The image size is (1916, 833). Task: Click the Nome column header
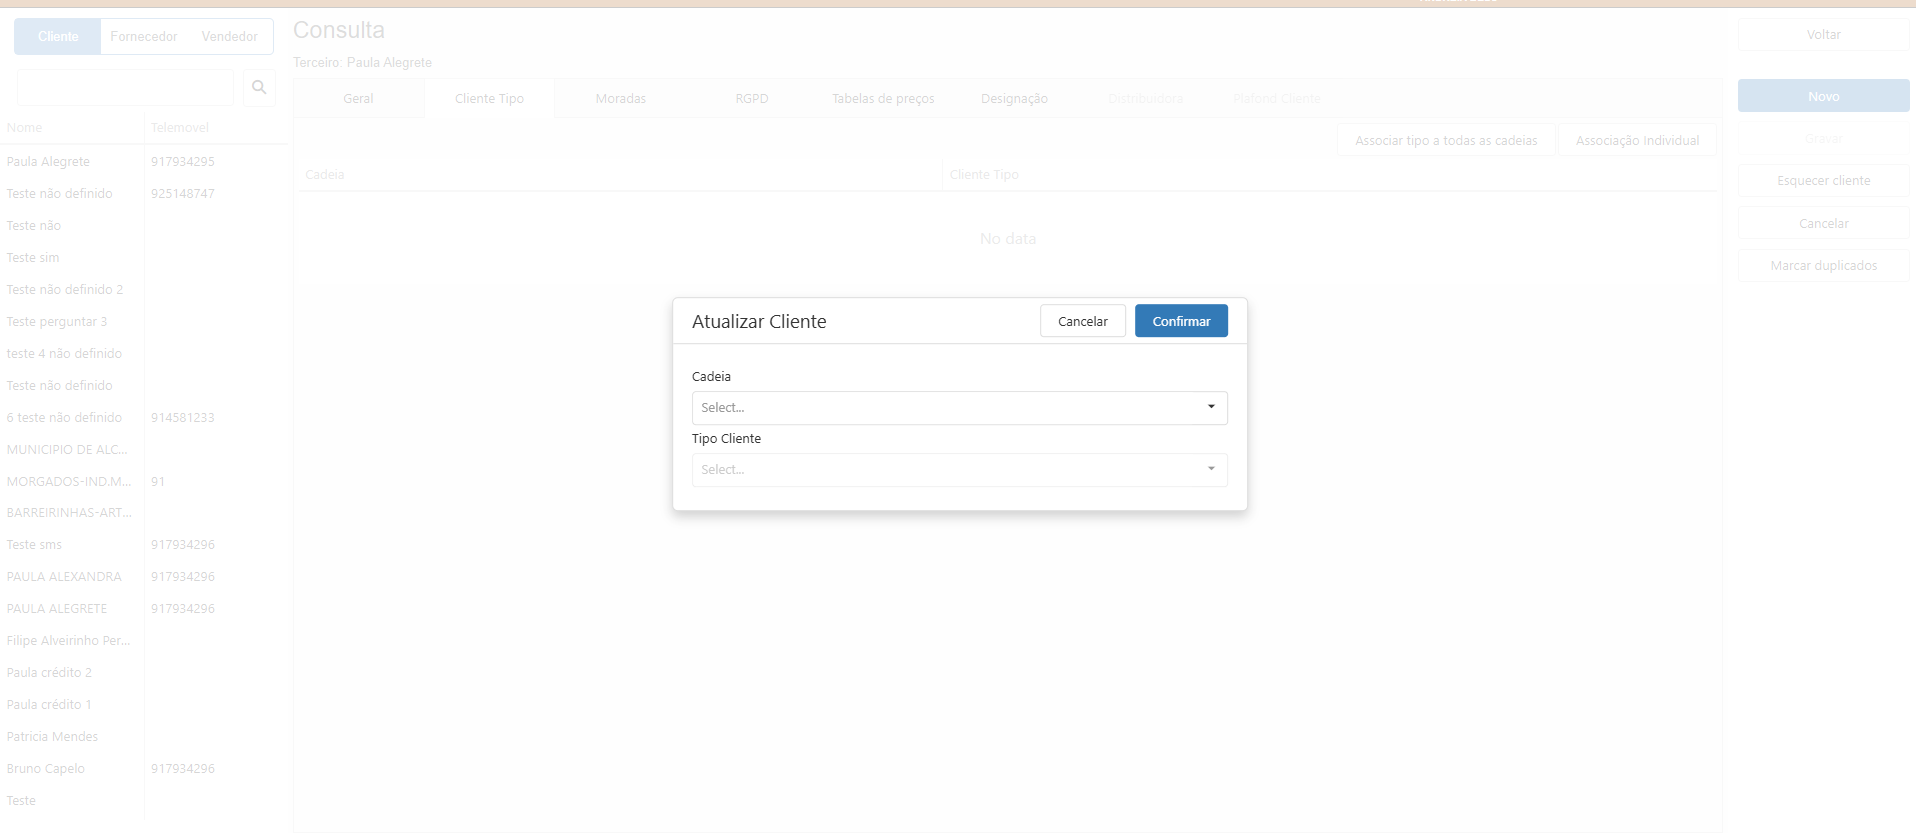pyautogui.click(x=72, y=128)
